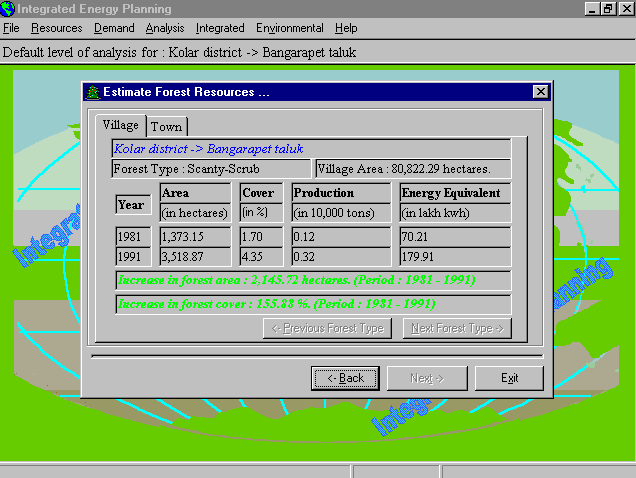636x478 pixels.
Task: Restore down the main application window
Action: coord(608,8)
